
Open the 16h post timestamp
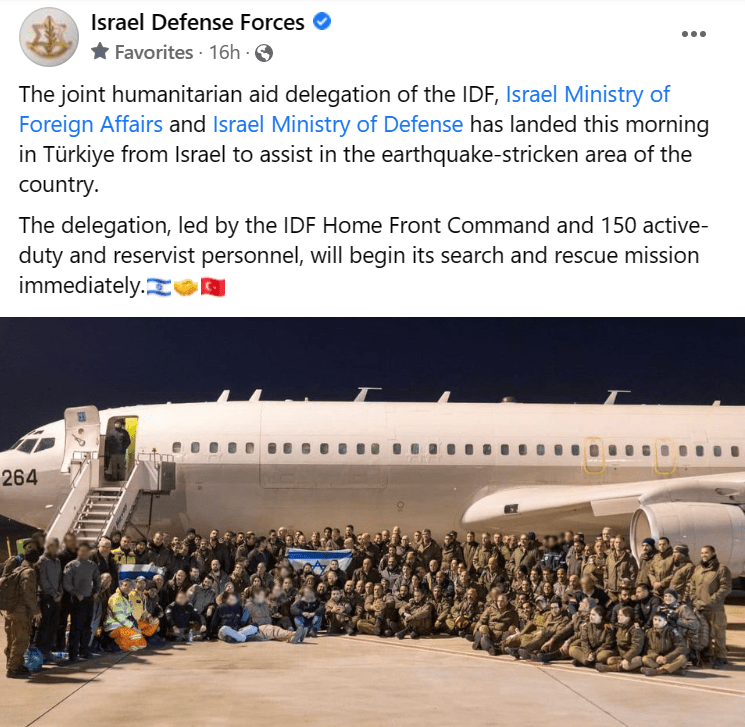pos(224,52)
